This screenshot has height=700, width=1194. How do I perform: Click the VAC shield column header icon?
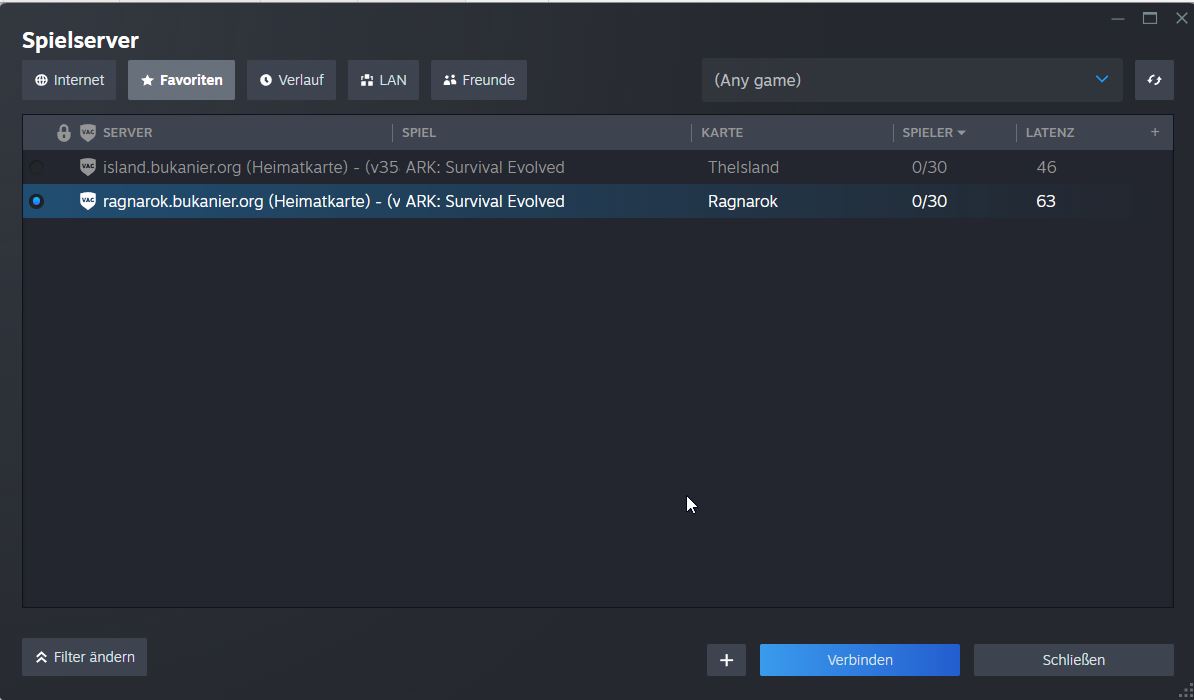click(88, 133)
